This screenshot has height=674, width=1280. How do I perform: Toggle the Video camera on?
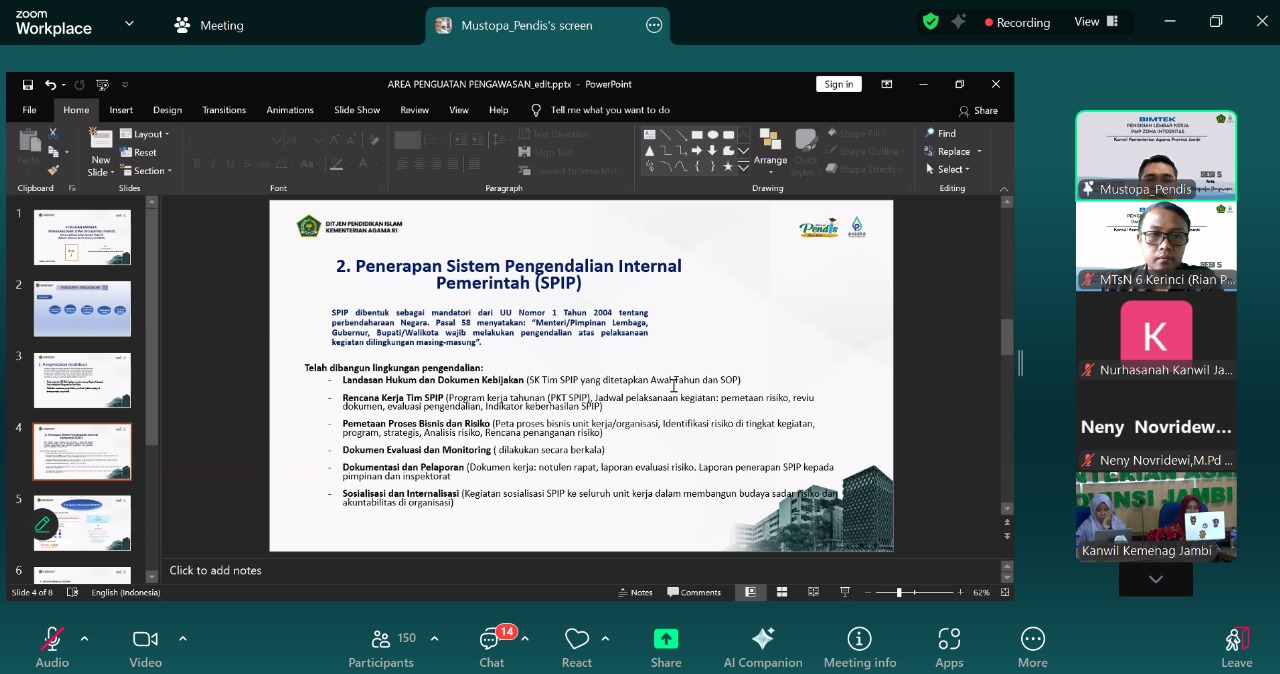(x=145, y=640)
